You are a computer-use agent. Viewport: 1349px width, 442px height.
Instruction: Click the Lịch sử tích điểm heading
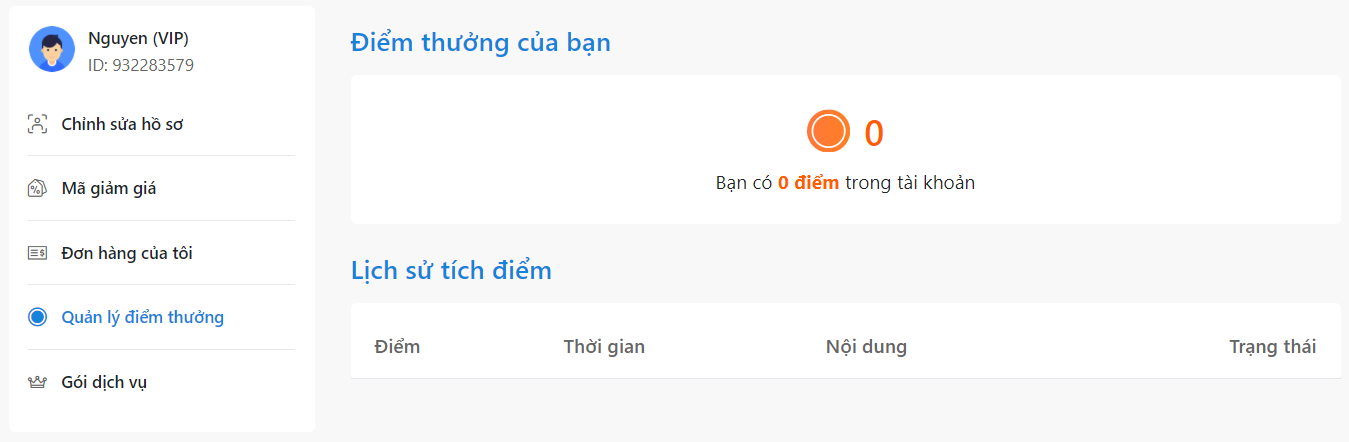coord(451,270)
